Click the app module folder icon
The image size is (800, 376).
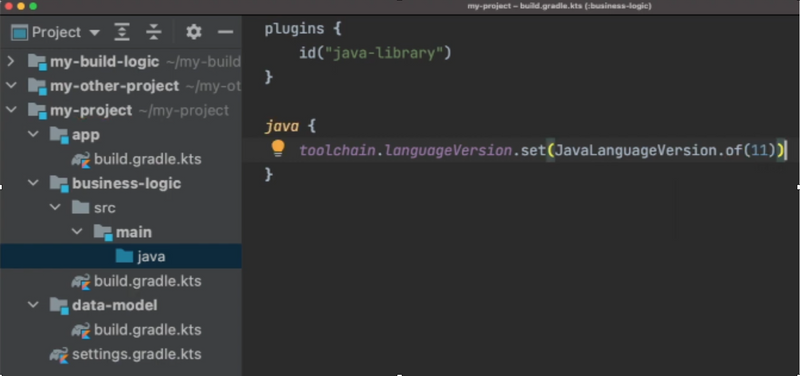tap(60, 135)
